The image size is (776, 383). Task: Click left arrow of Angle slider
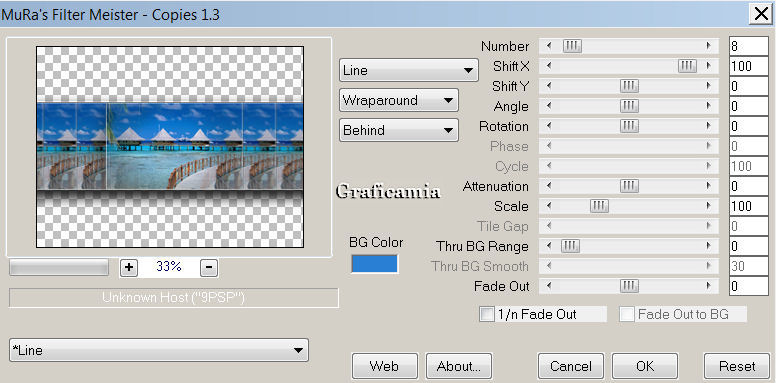[549, 106]
